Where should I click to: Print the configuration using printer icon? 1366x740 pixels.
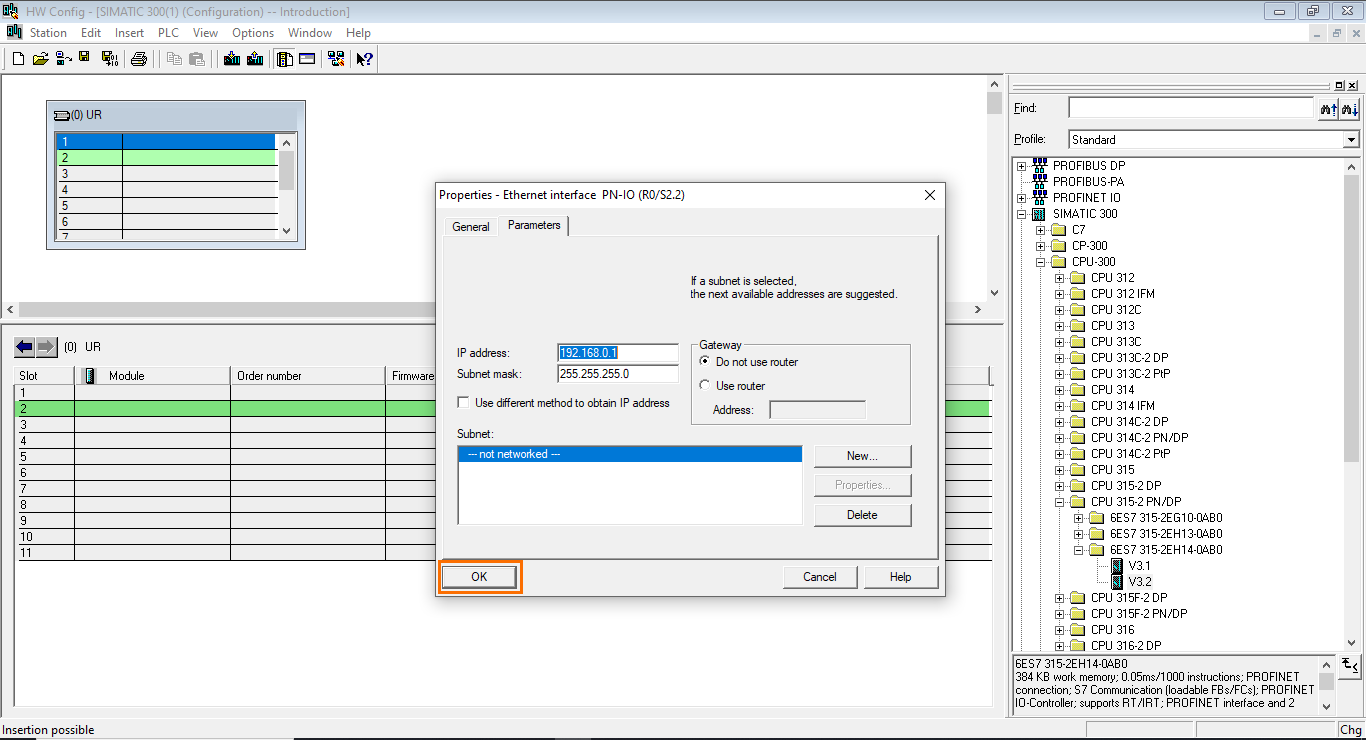(x=139, y=59)
